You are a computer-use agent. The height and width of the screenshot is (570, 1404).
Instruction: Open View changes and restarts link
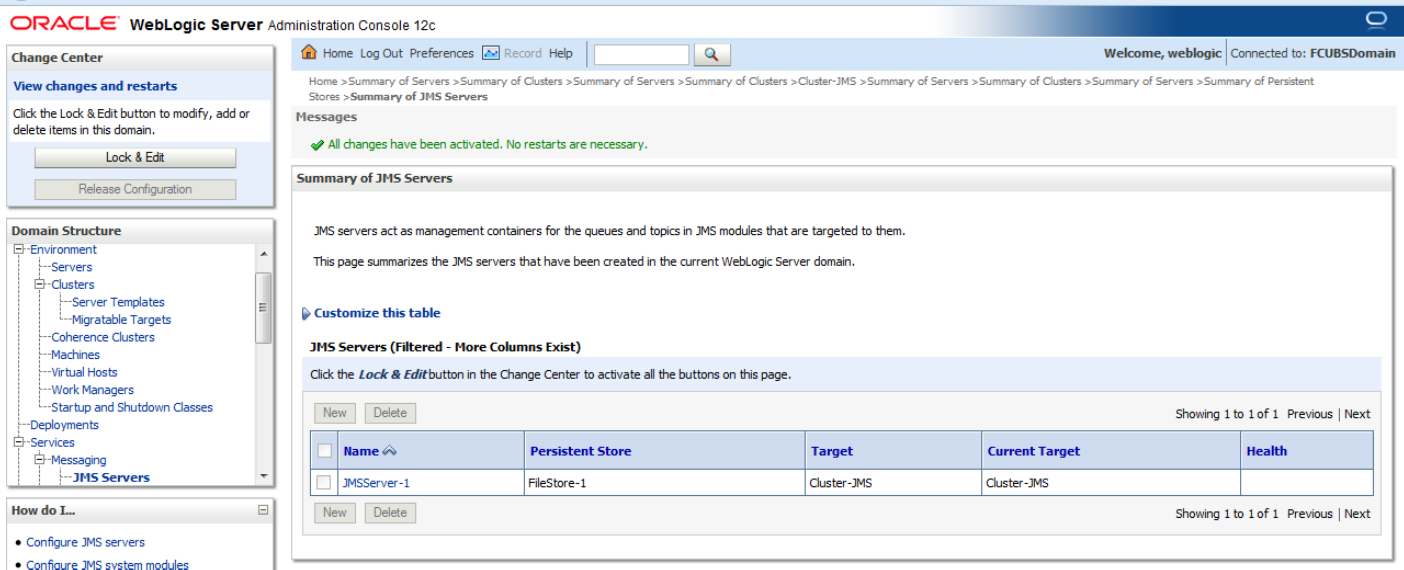[95, 86]
